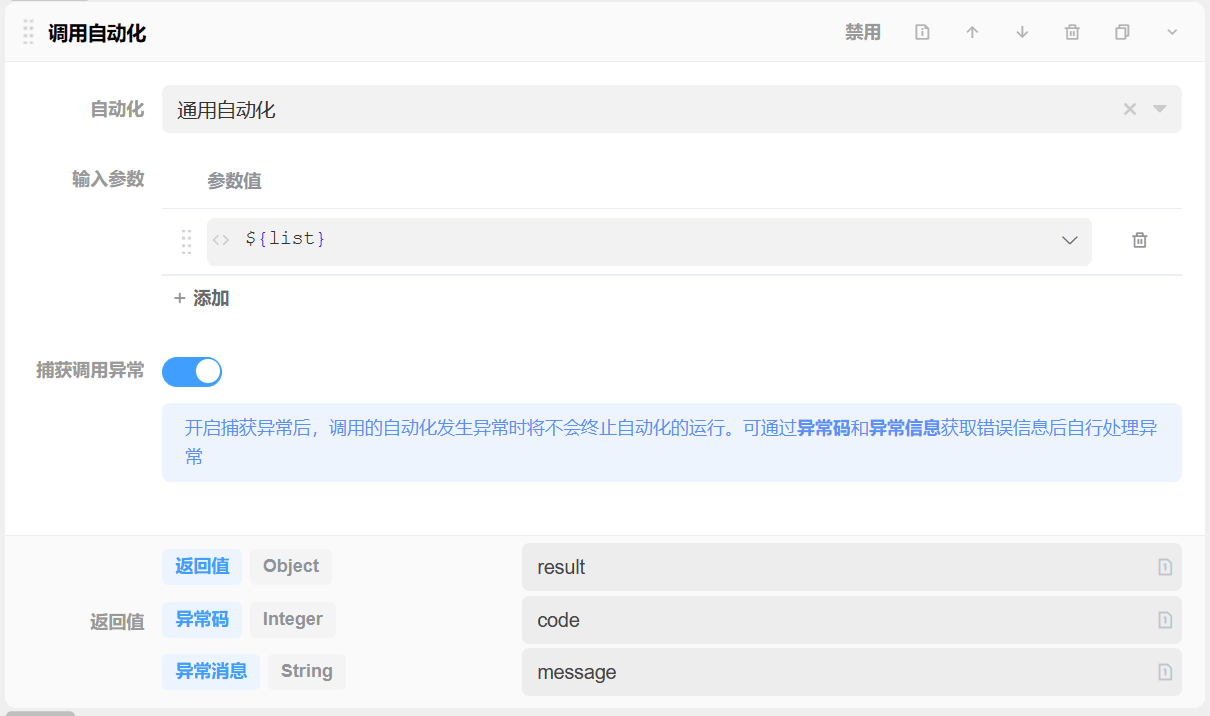
Task: Click 添加 to add a parameter
Action: pyautogui.click(x=202, y=298)
